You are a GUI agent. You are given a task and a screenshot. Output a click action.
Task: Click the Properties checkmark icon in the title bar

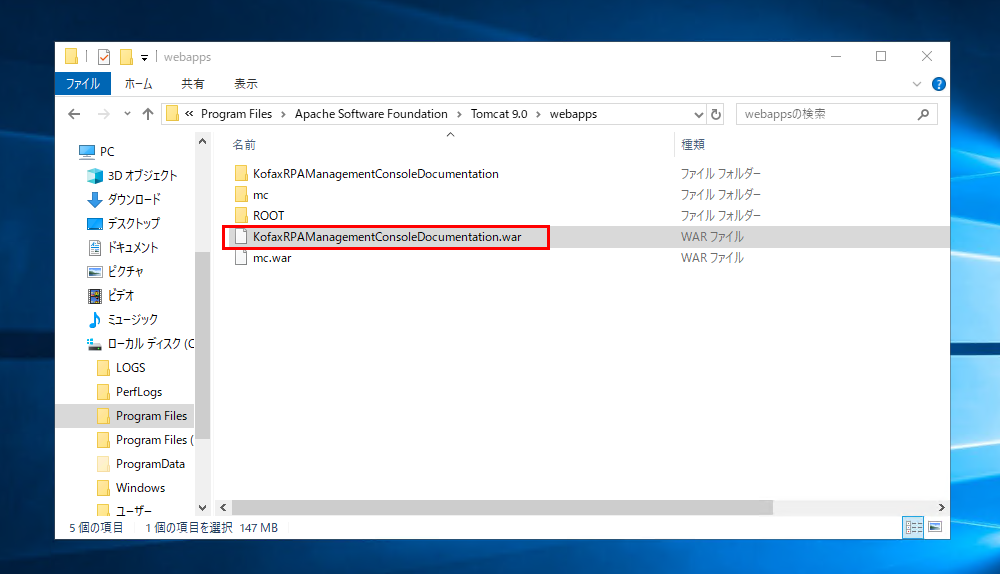coord(104,57)
